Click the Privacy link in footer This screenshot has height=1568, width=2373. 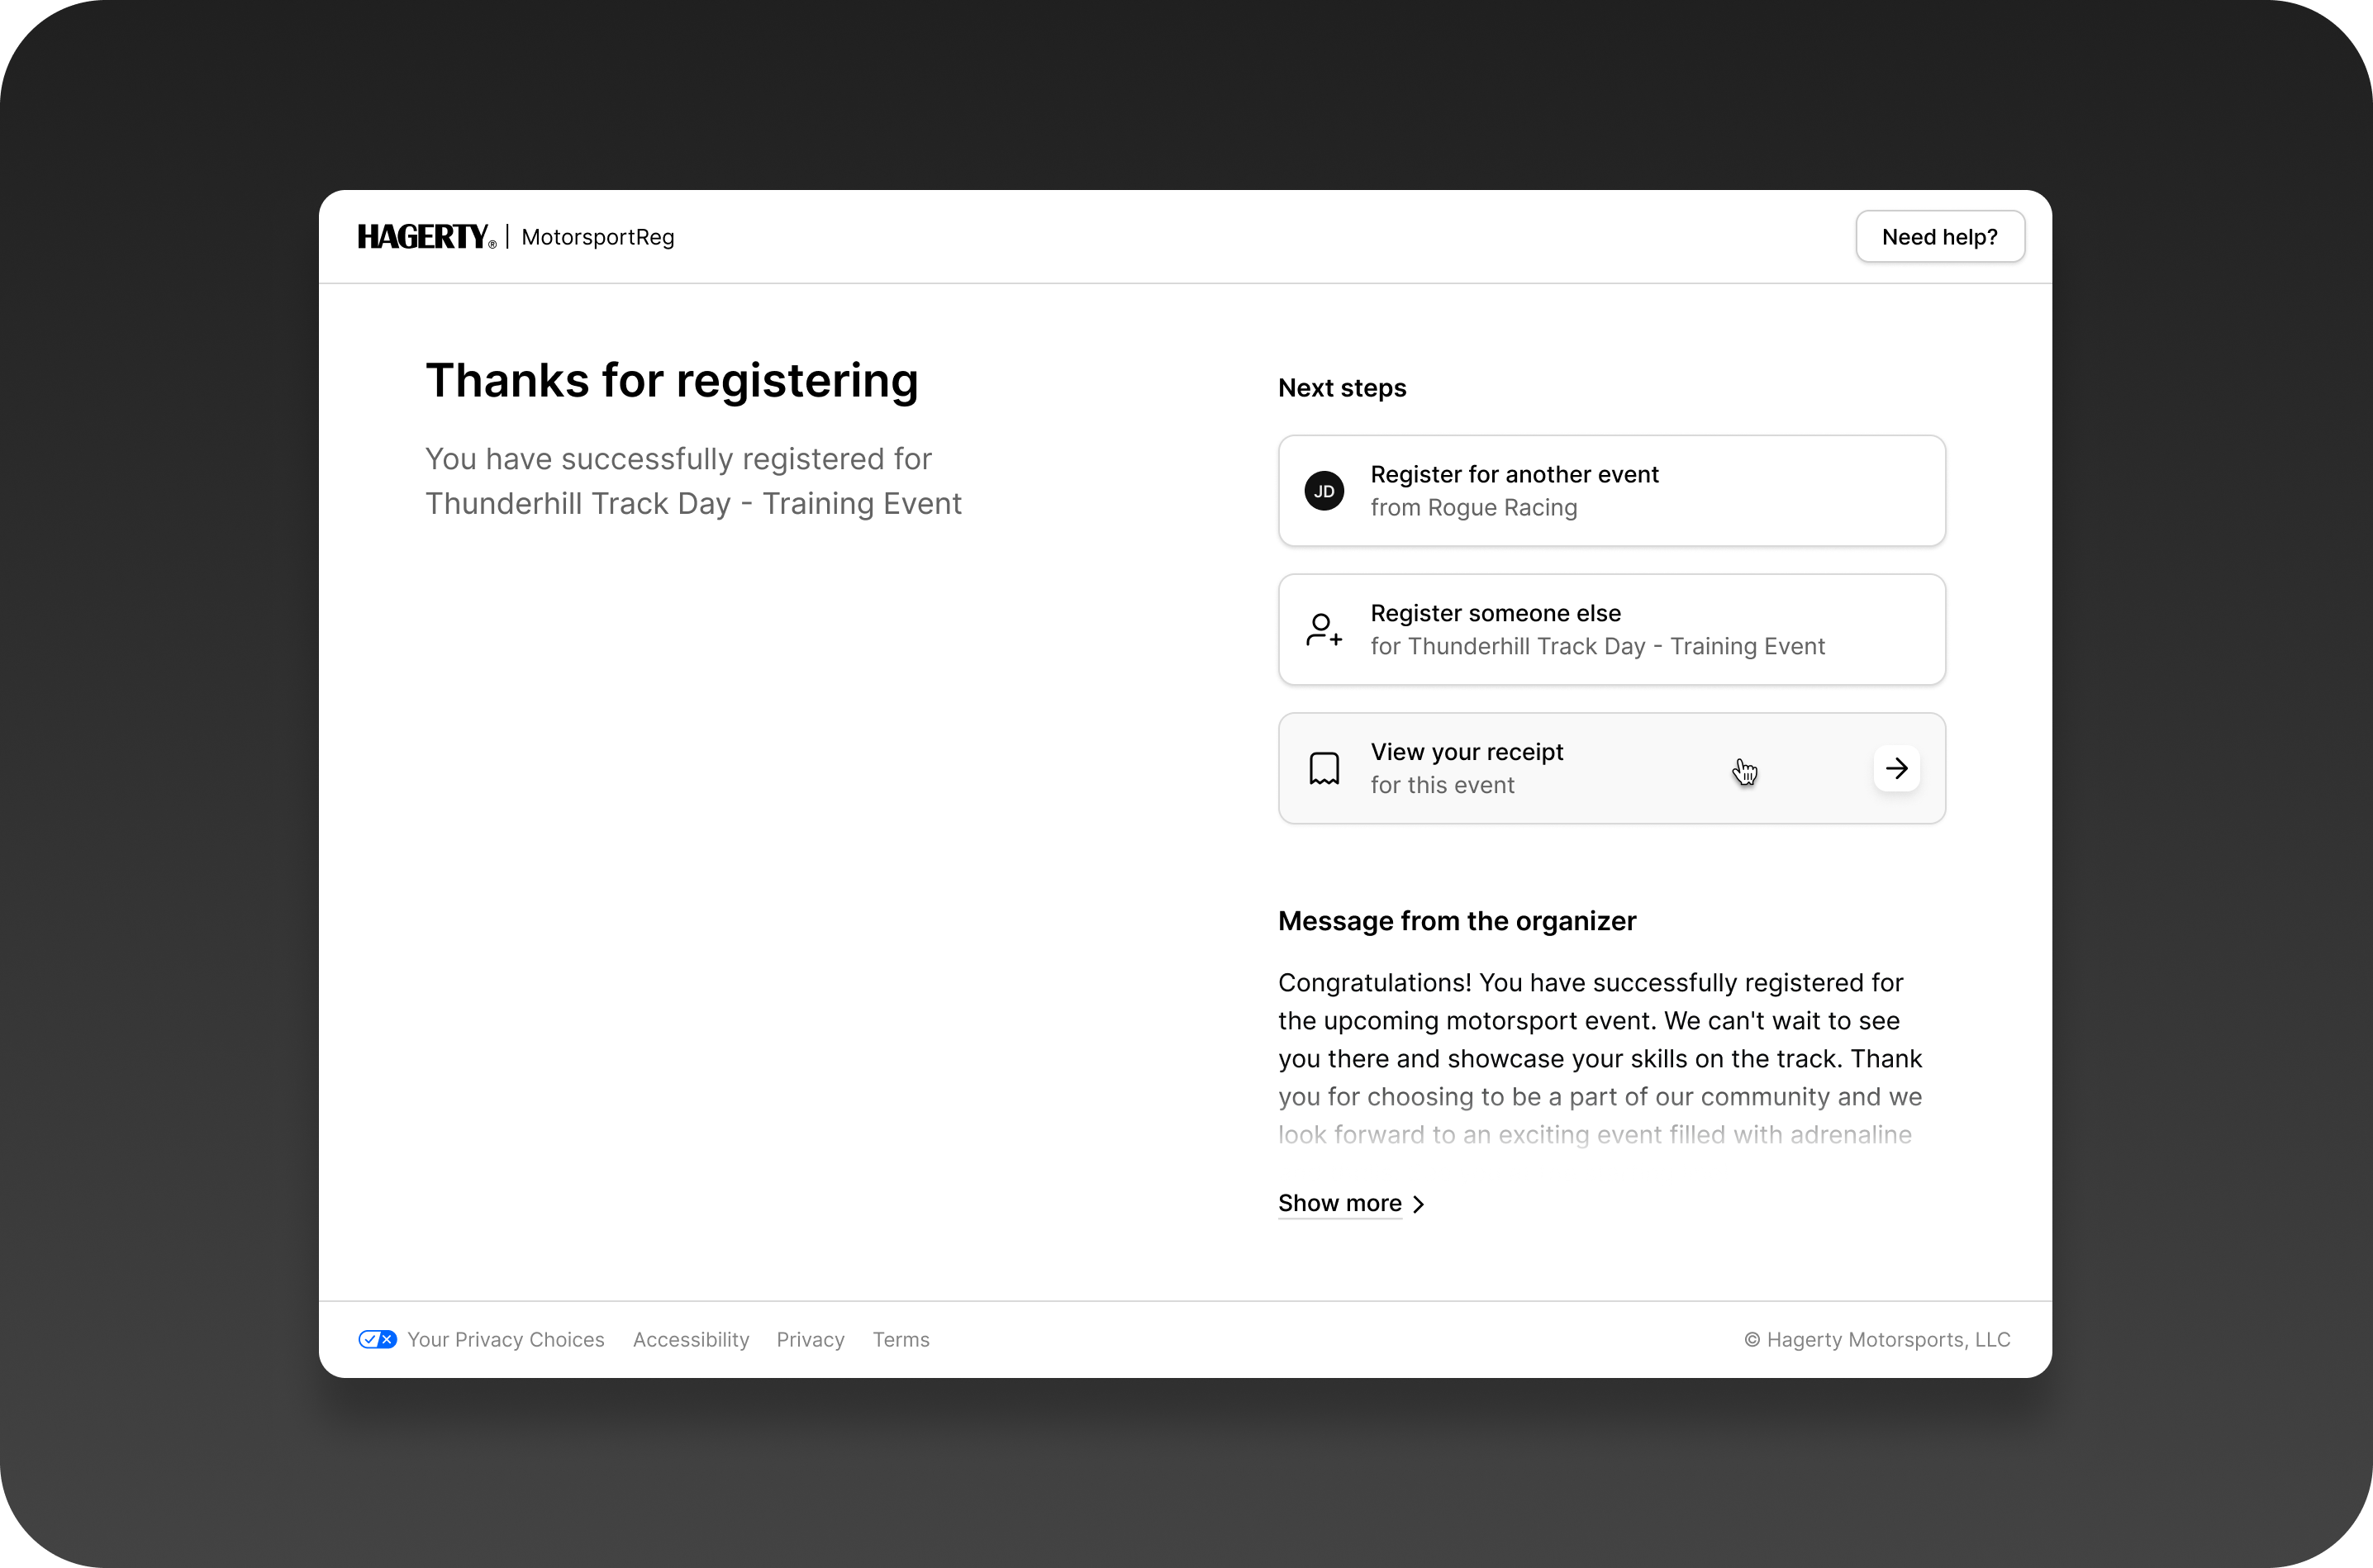click(x=811, y=1339)
